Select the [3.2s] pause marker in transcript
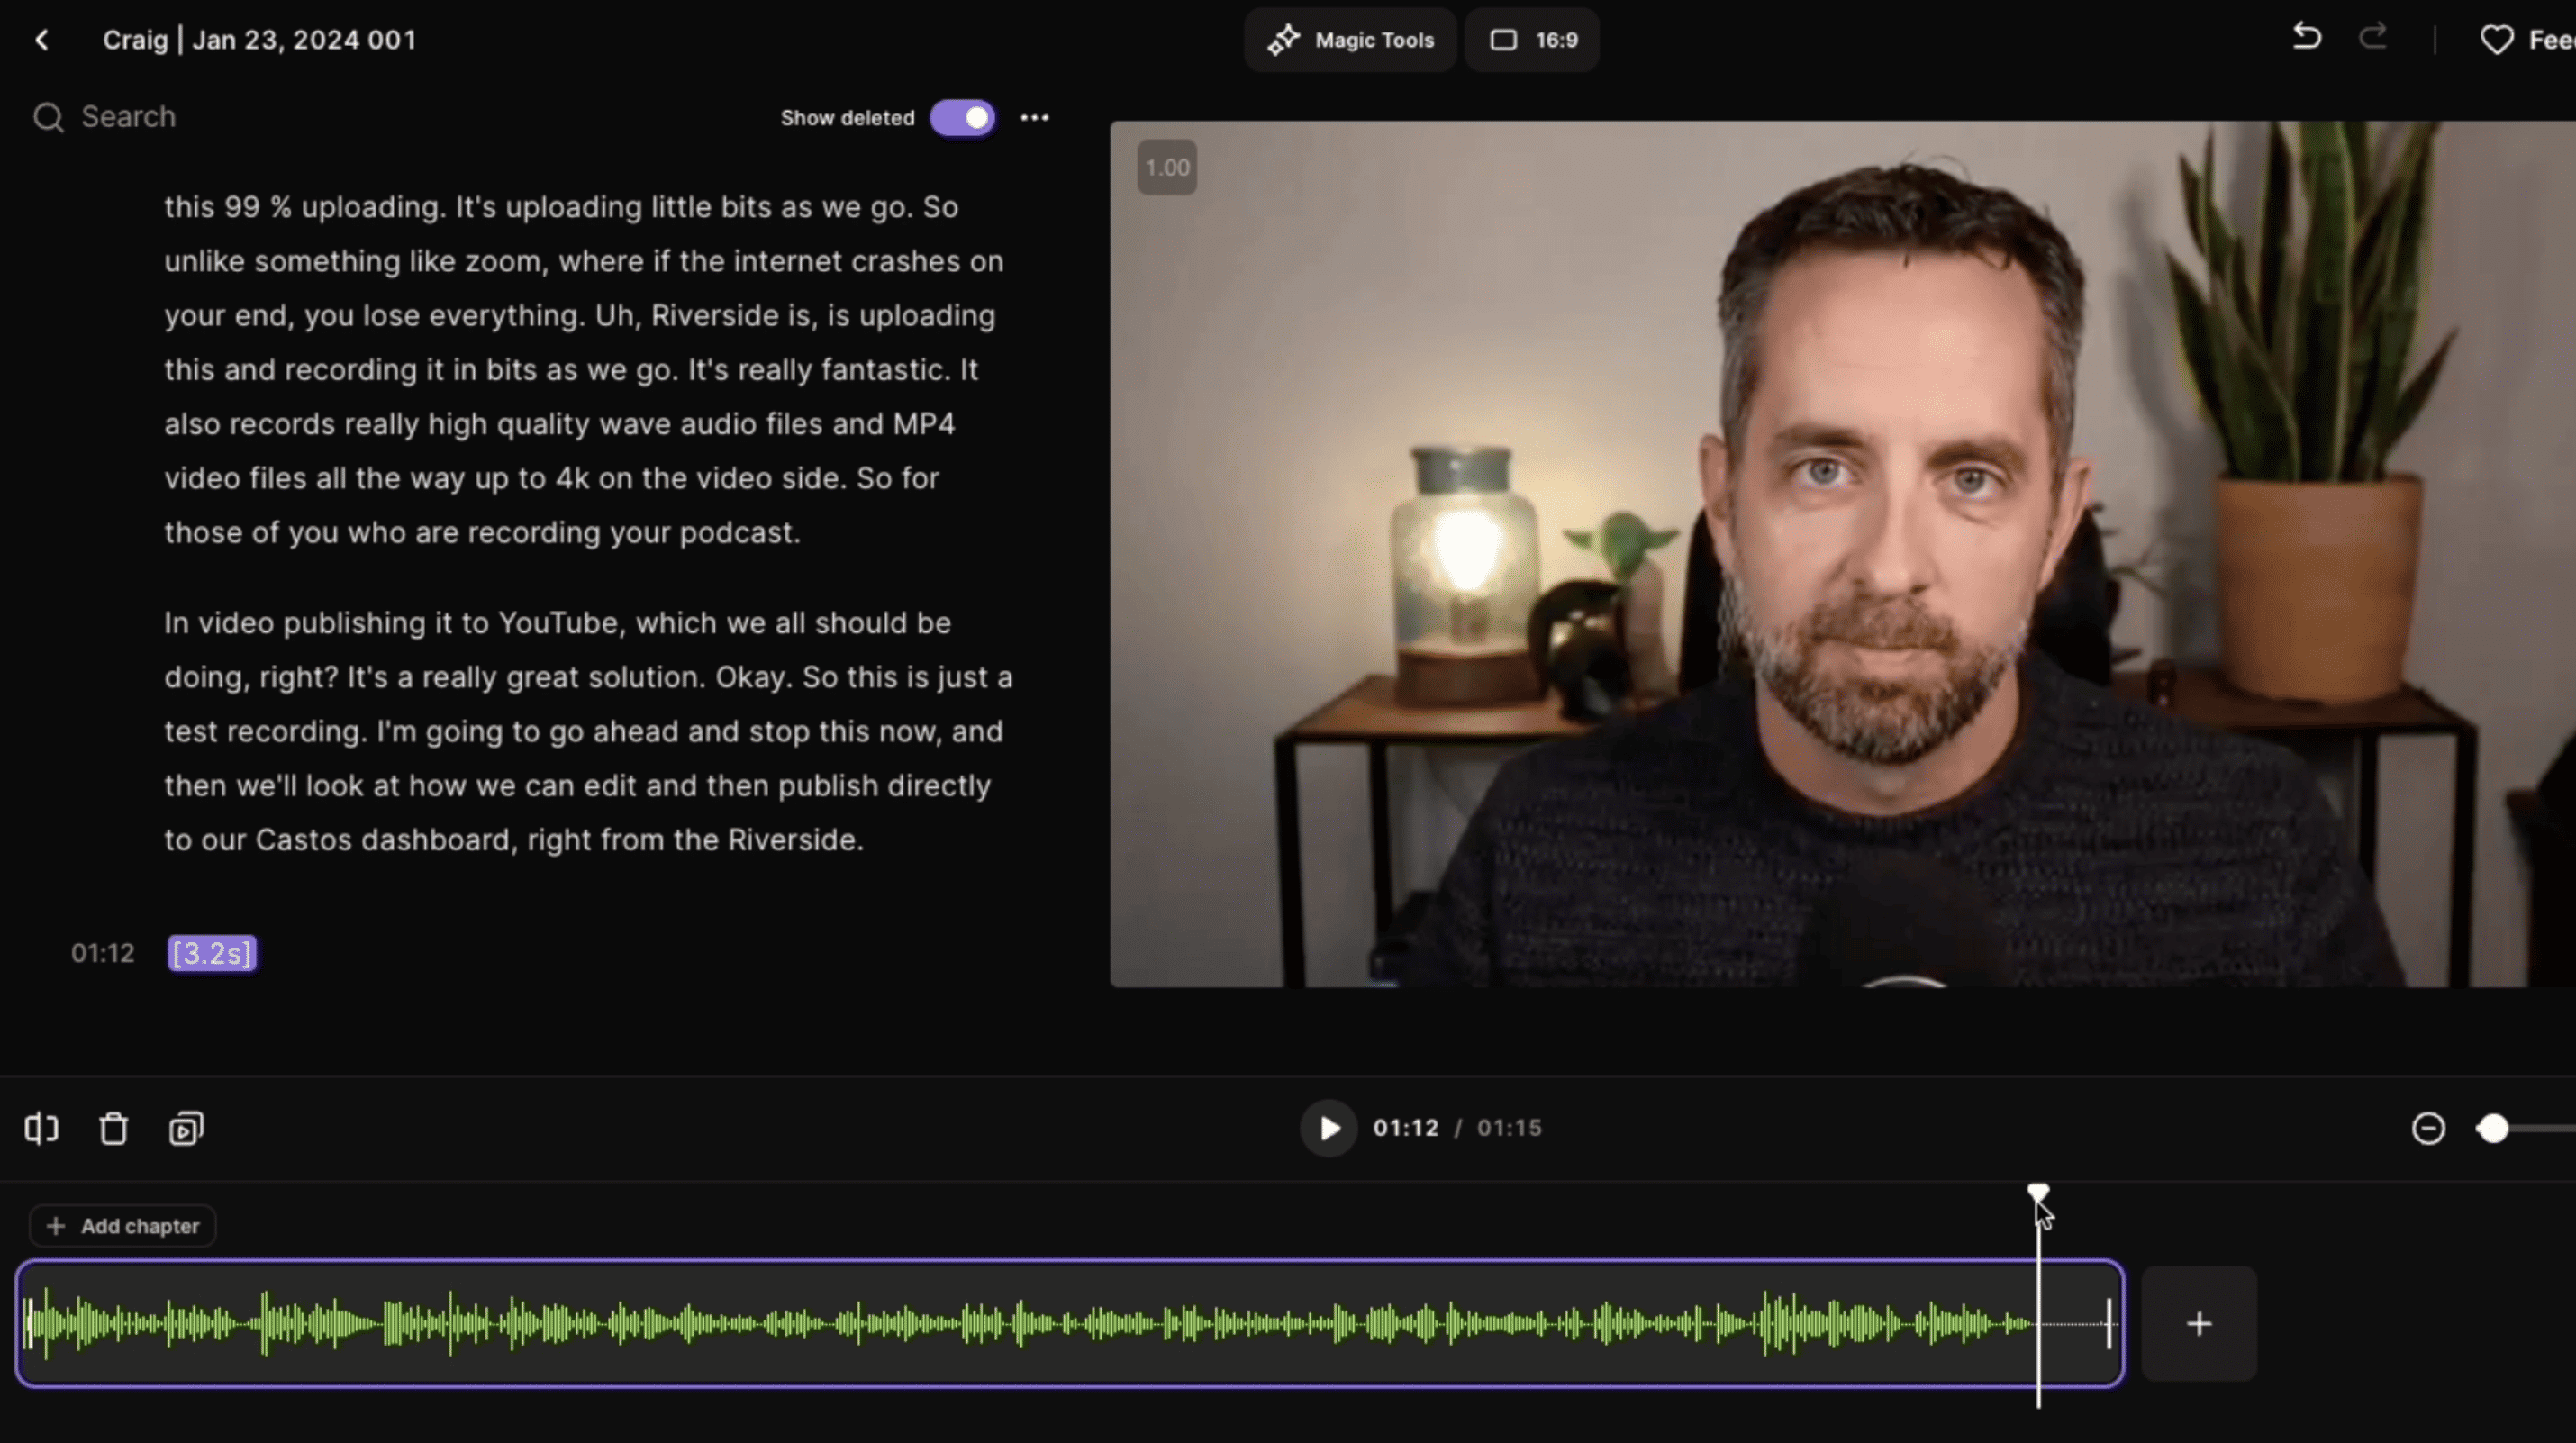Viewport: 2576px width, 1443px height. tap(211, 953)
